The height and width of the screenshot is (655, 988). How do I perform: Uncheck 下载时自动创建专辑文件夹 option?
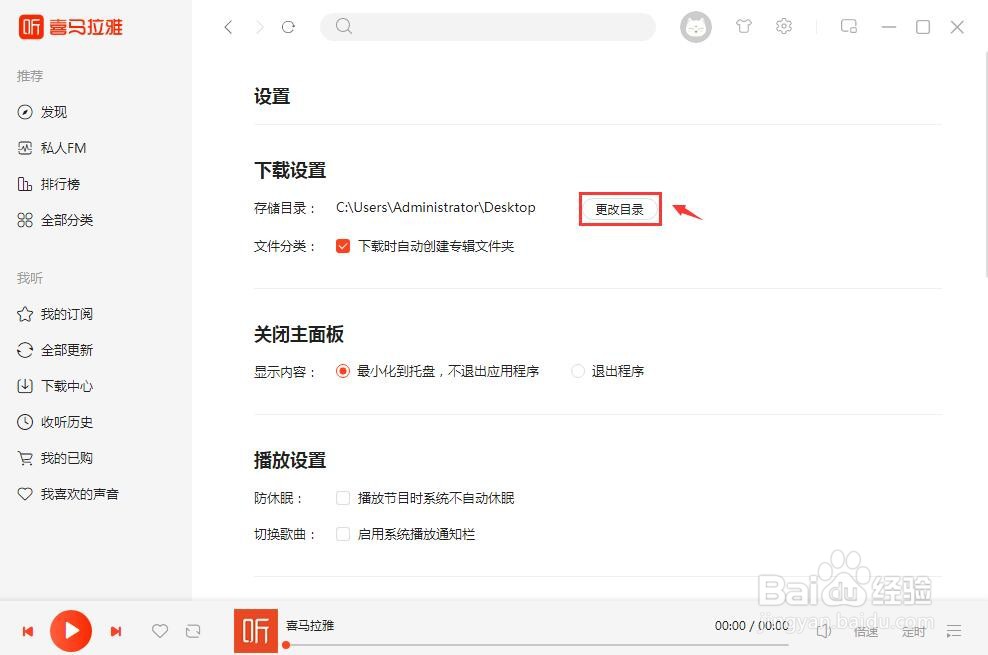point(343,245)
